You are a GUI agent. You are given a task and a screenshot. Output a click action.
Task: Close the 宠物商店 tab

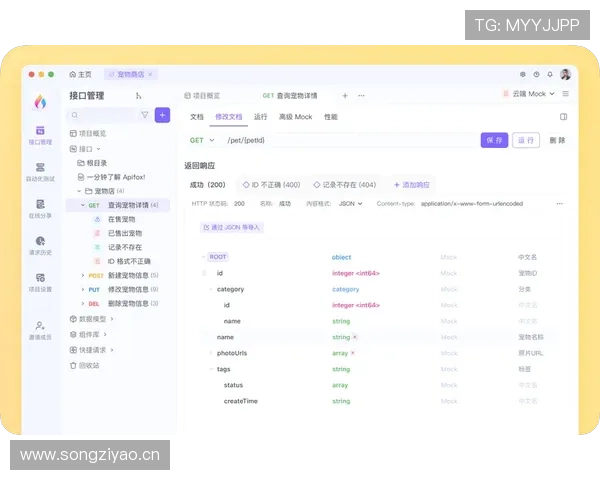click(150, 74)
